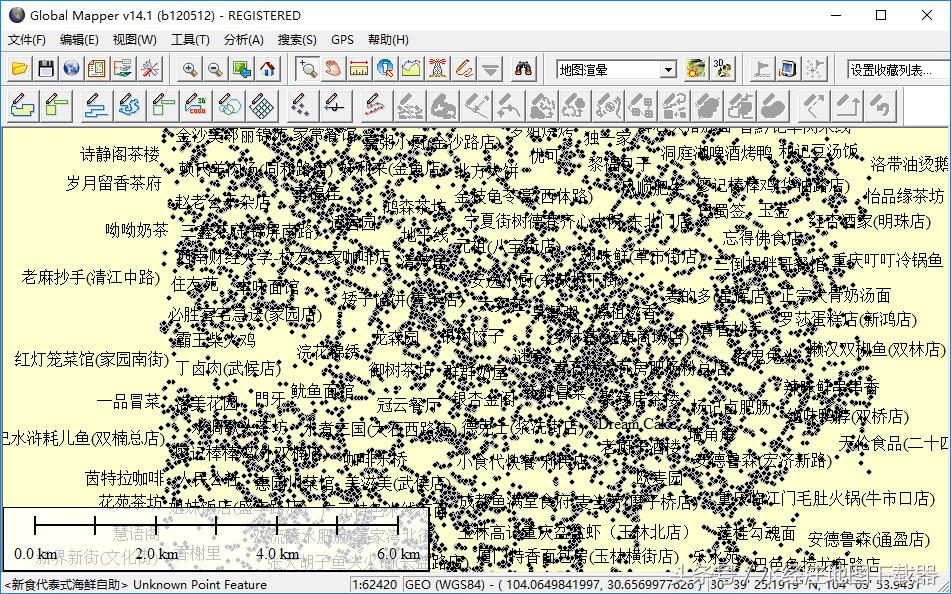Expand the 地图渲晕 shader dropdown
The image size is (951, 594).
(668, 70)
